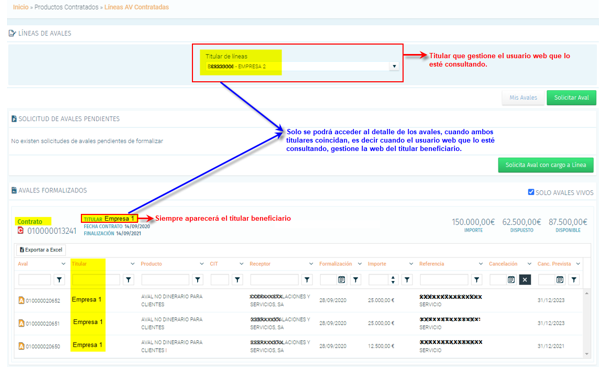
Task: Click the Solicitar Aval button
Action: pyautogui.click(x=571, y=98)
